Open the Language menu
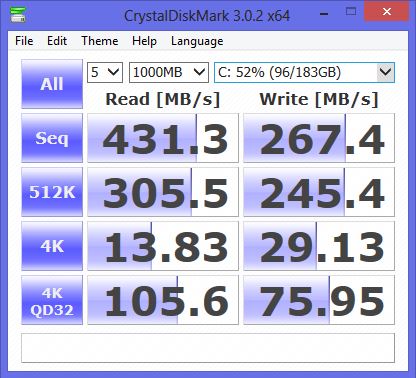Image resolution: width=416 pixels, height=378 pixels. [197, 41]
